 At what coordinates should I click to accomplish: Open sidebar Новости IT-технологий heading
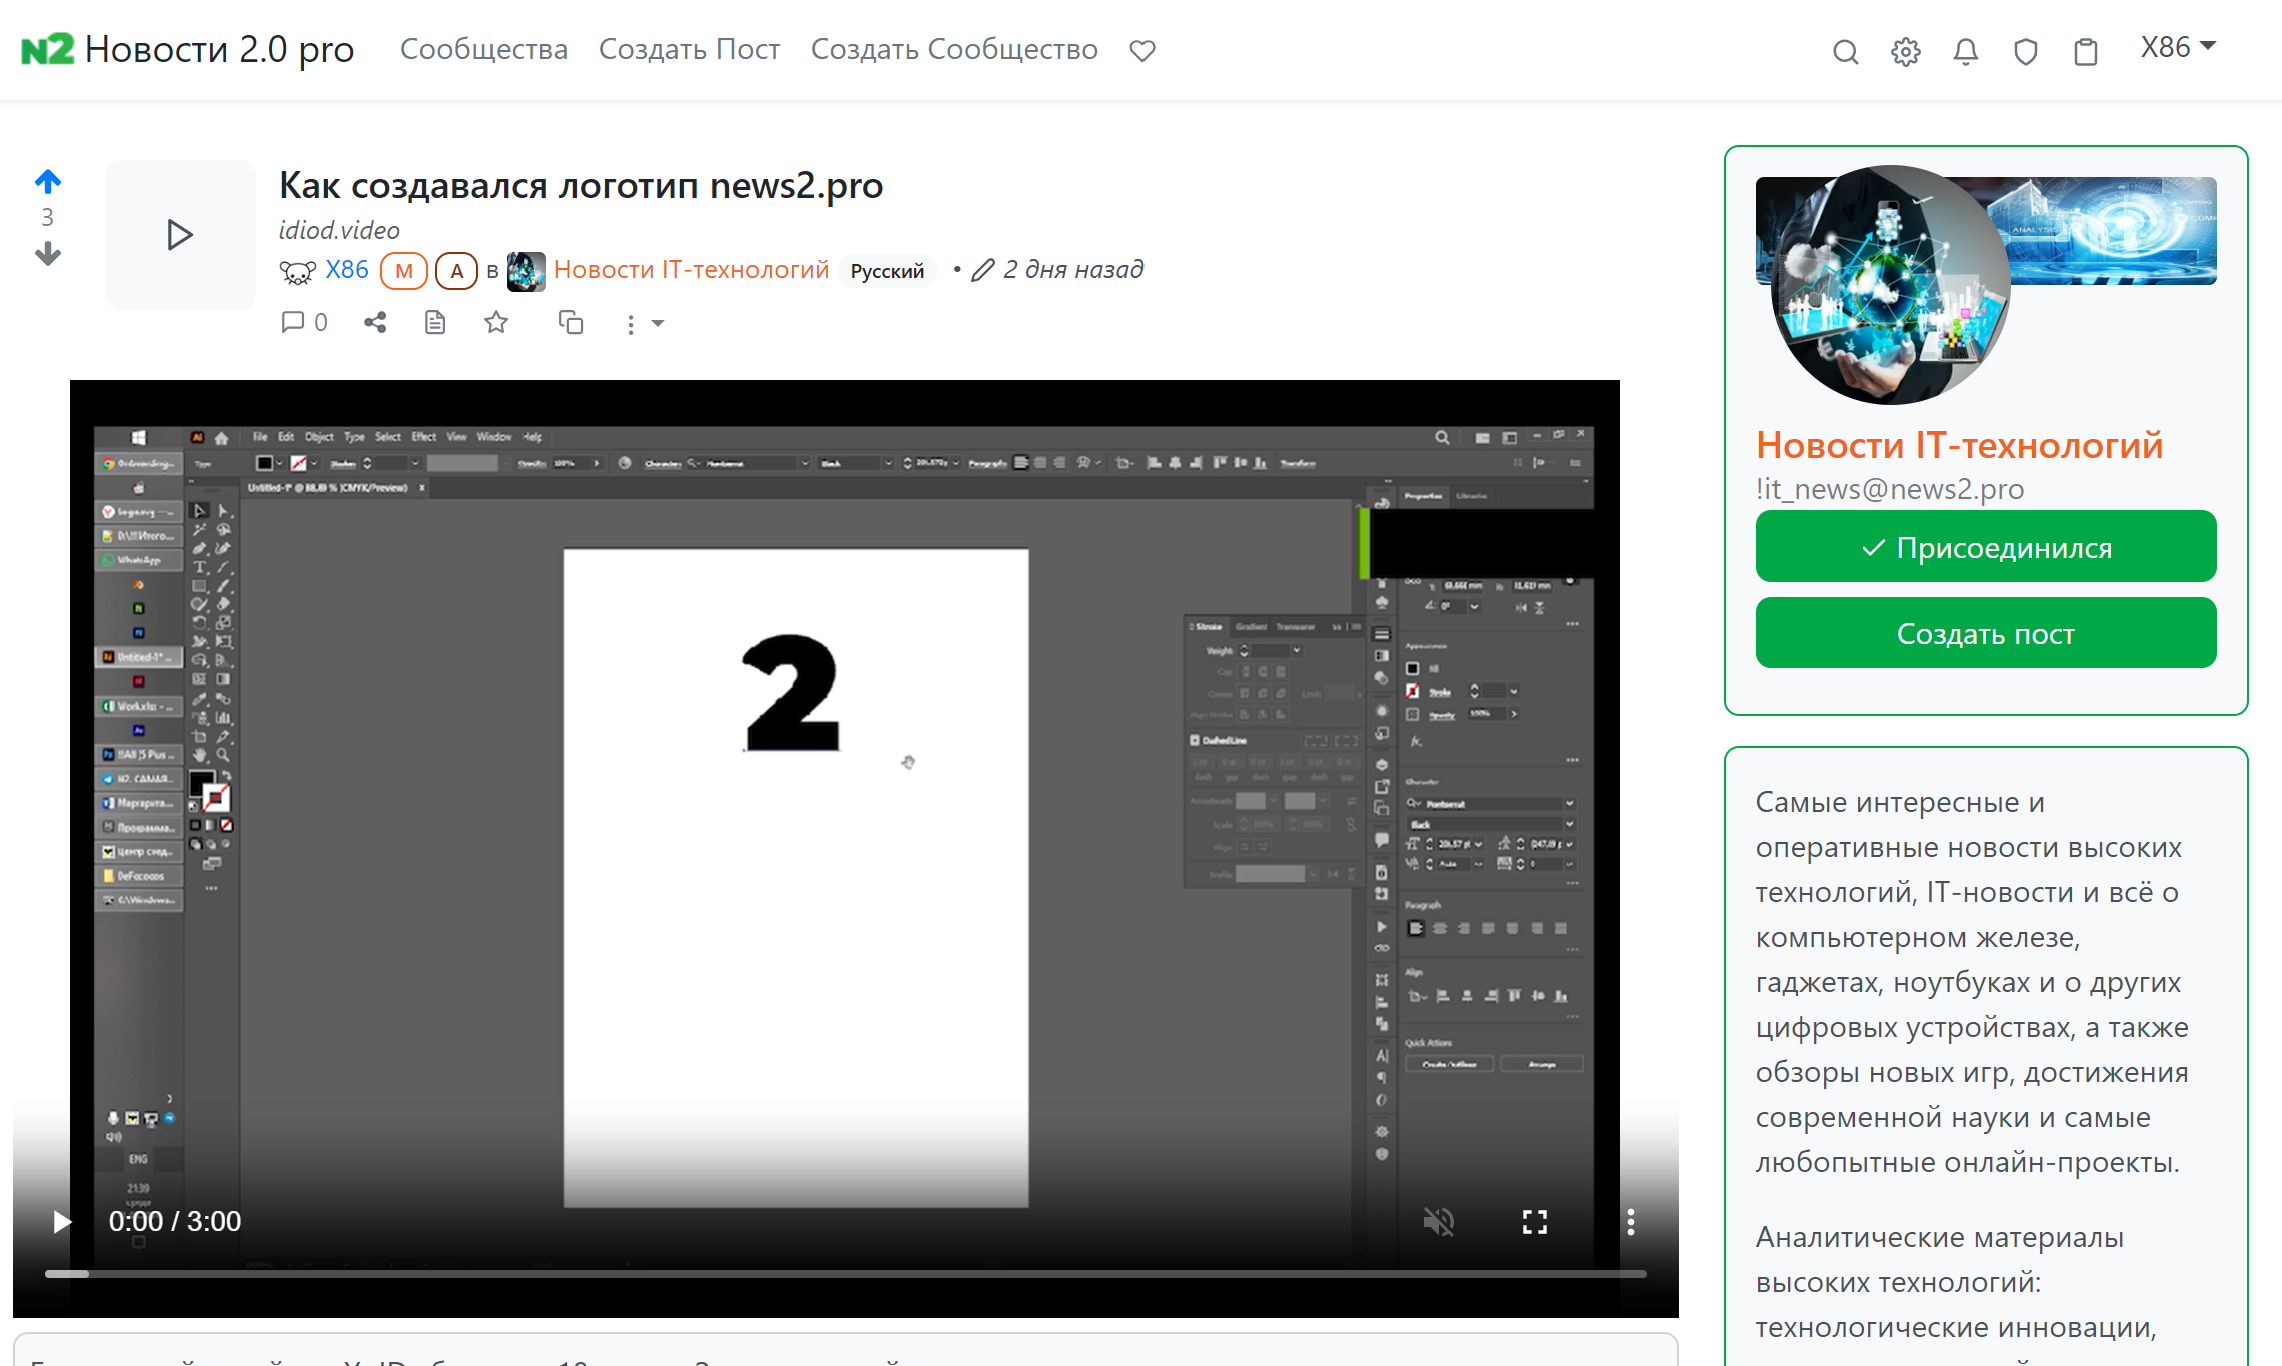click(x=1959, y=445)
